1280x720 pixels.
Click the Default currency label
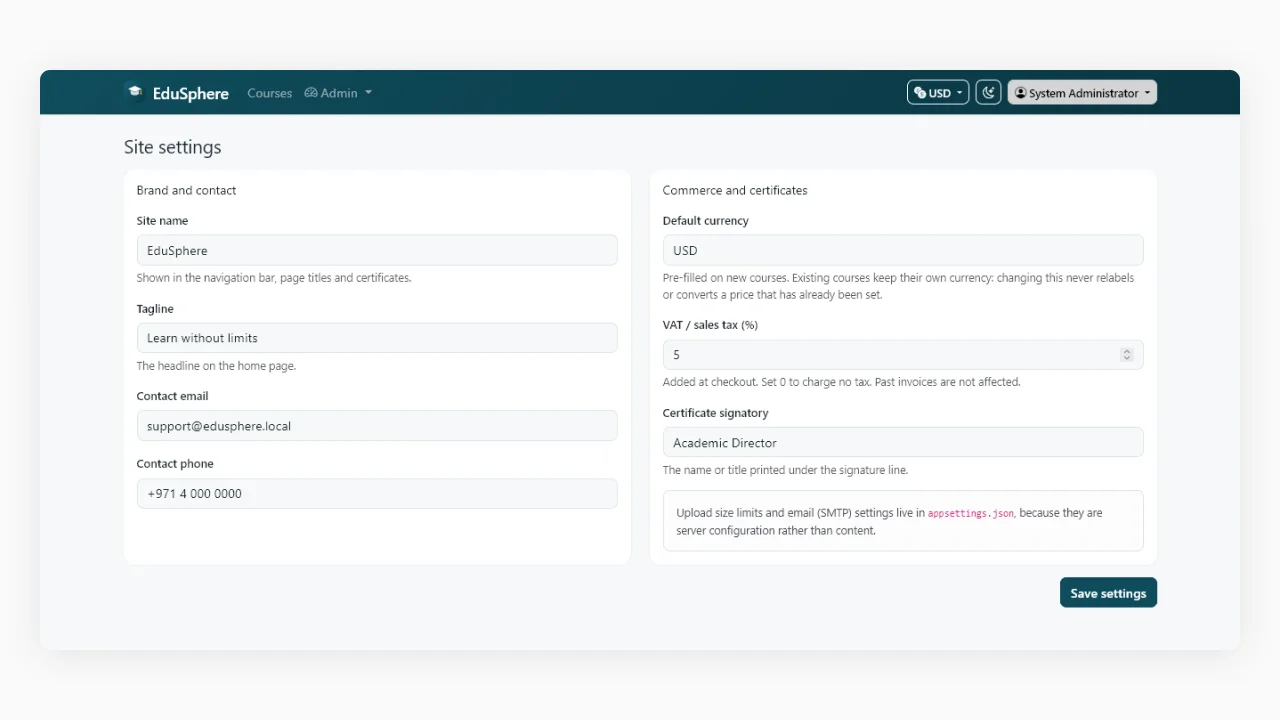pyautogui.click(x=705, y=221)
